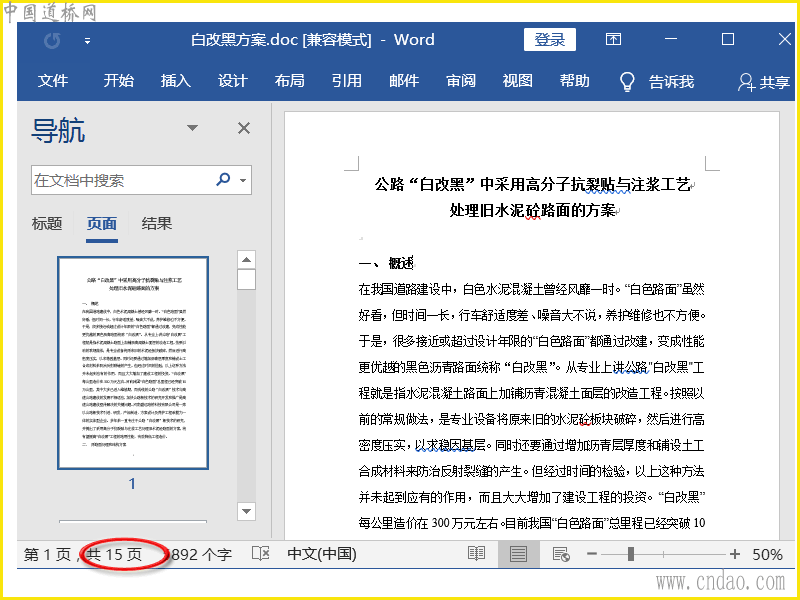Viewport: 800px width, 600px height.
Task: Open the 审阅 ribbon tab
Action: point(461,81)
